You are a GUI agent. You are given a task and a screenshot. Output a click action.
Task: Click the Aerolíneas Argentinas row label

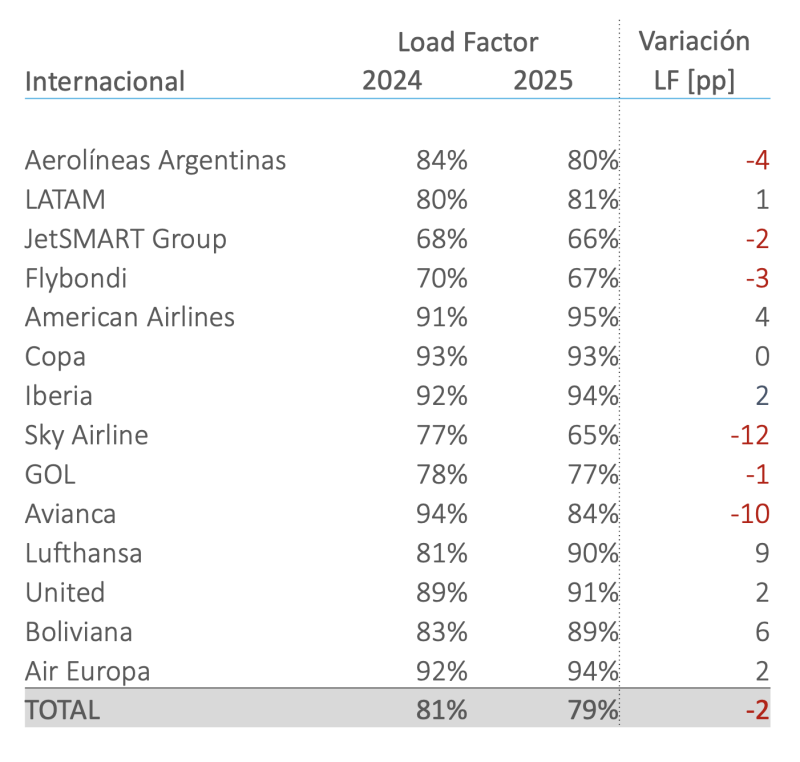pyautogui.click(x=155, y=160)
